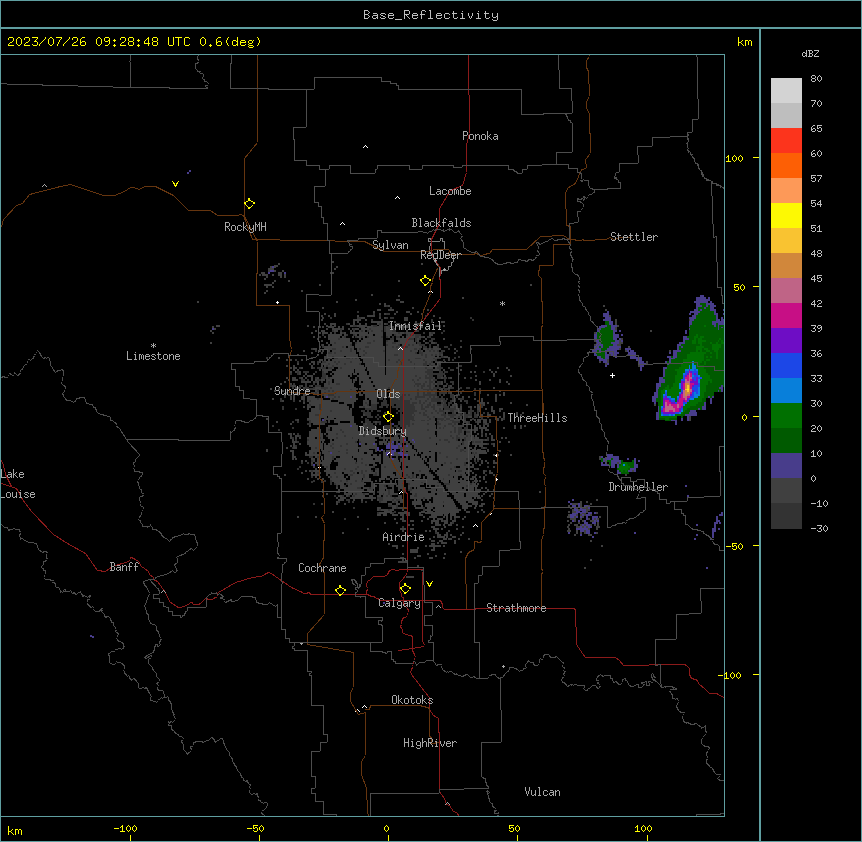Click the yellow diamond marker above RockyMH

pyautogui.click(x=249, y=204)
